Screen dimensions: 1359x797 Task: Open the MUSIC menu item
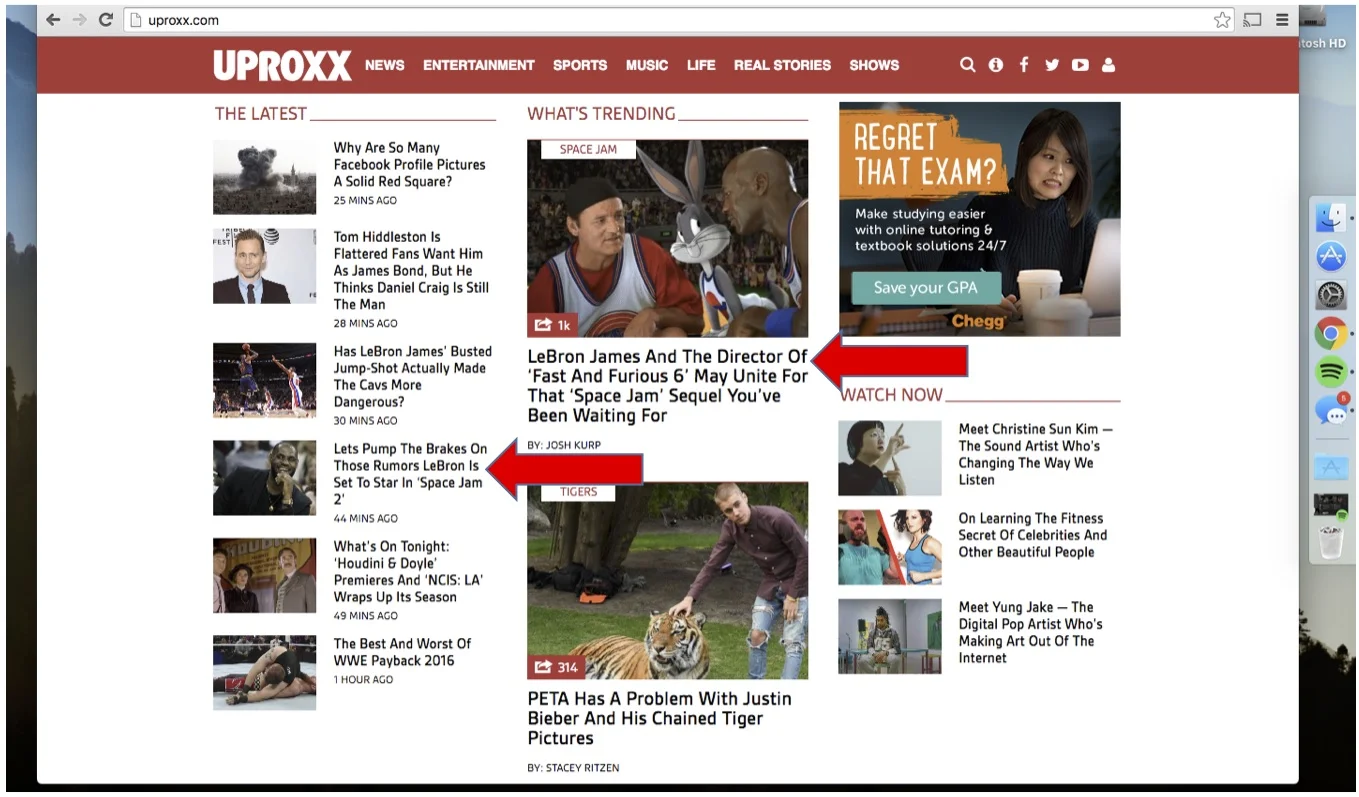(647, 65)
